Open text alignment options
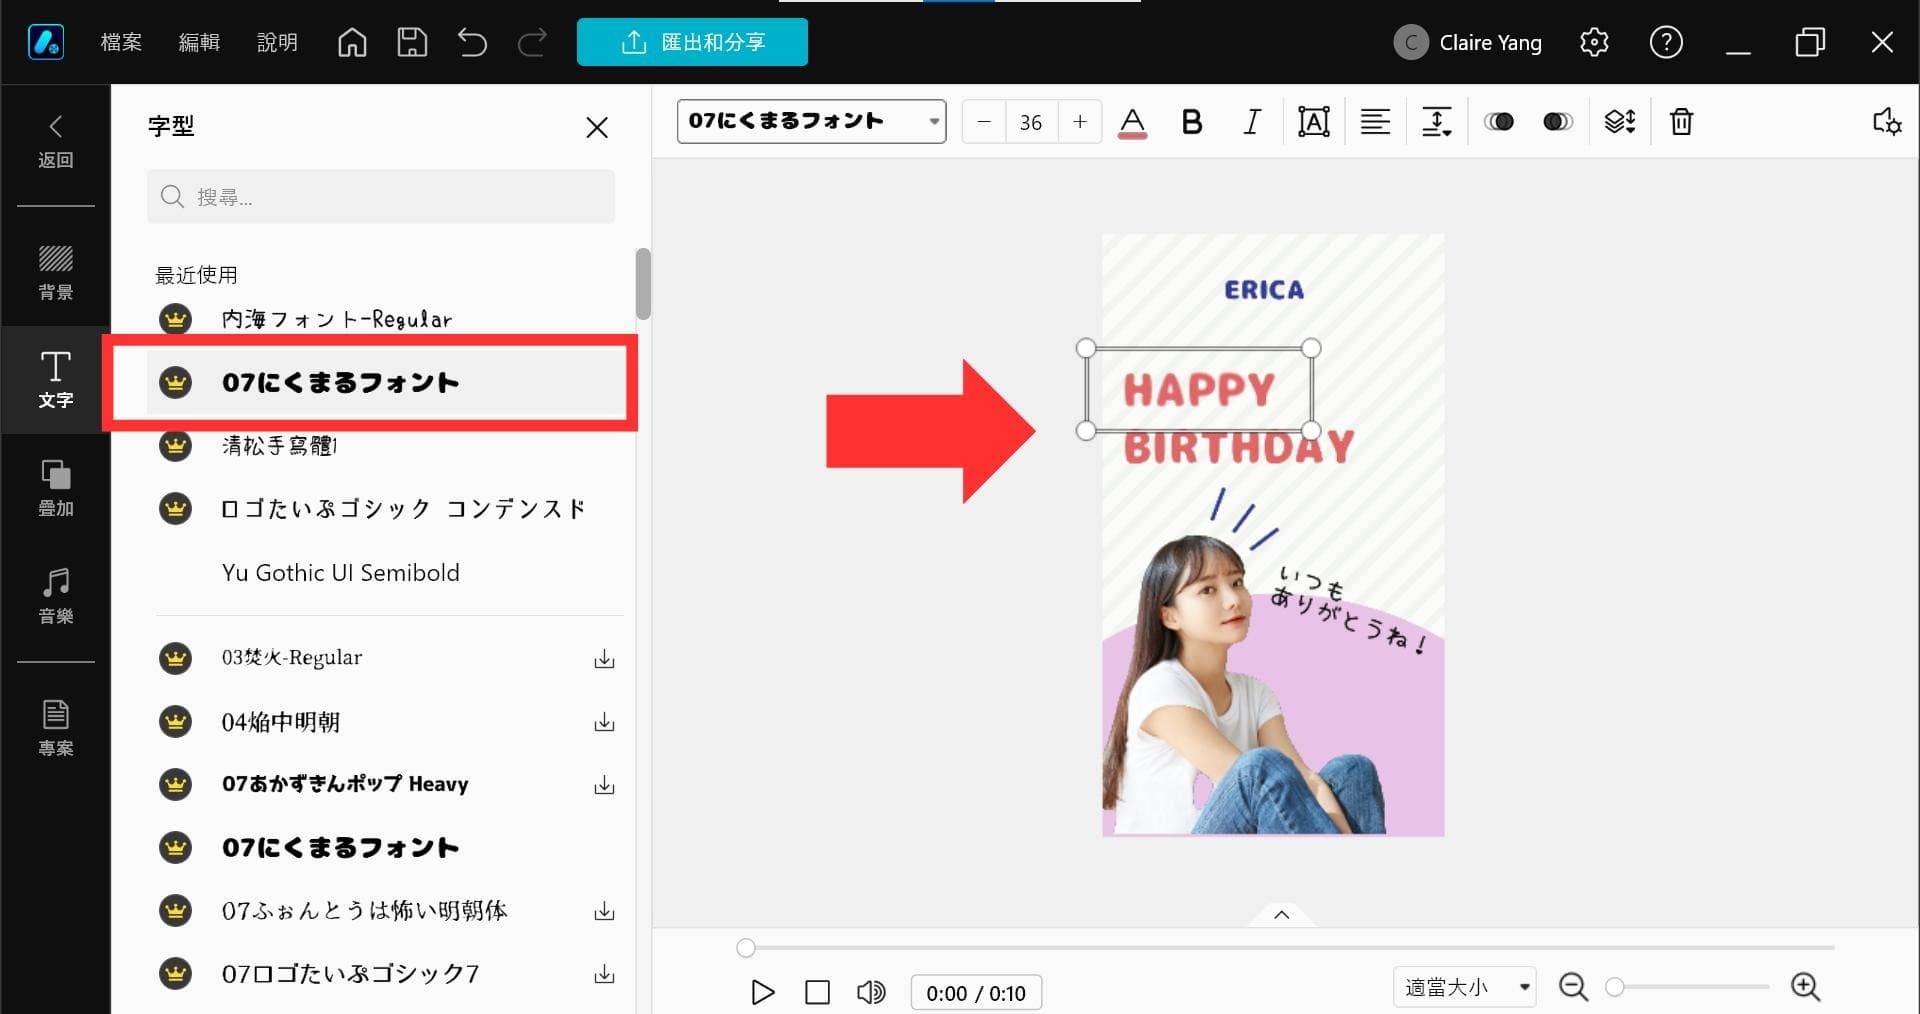Screen dimensions: 1920x1014 [1375, 122]
